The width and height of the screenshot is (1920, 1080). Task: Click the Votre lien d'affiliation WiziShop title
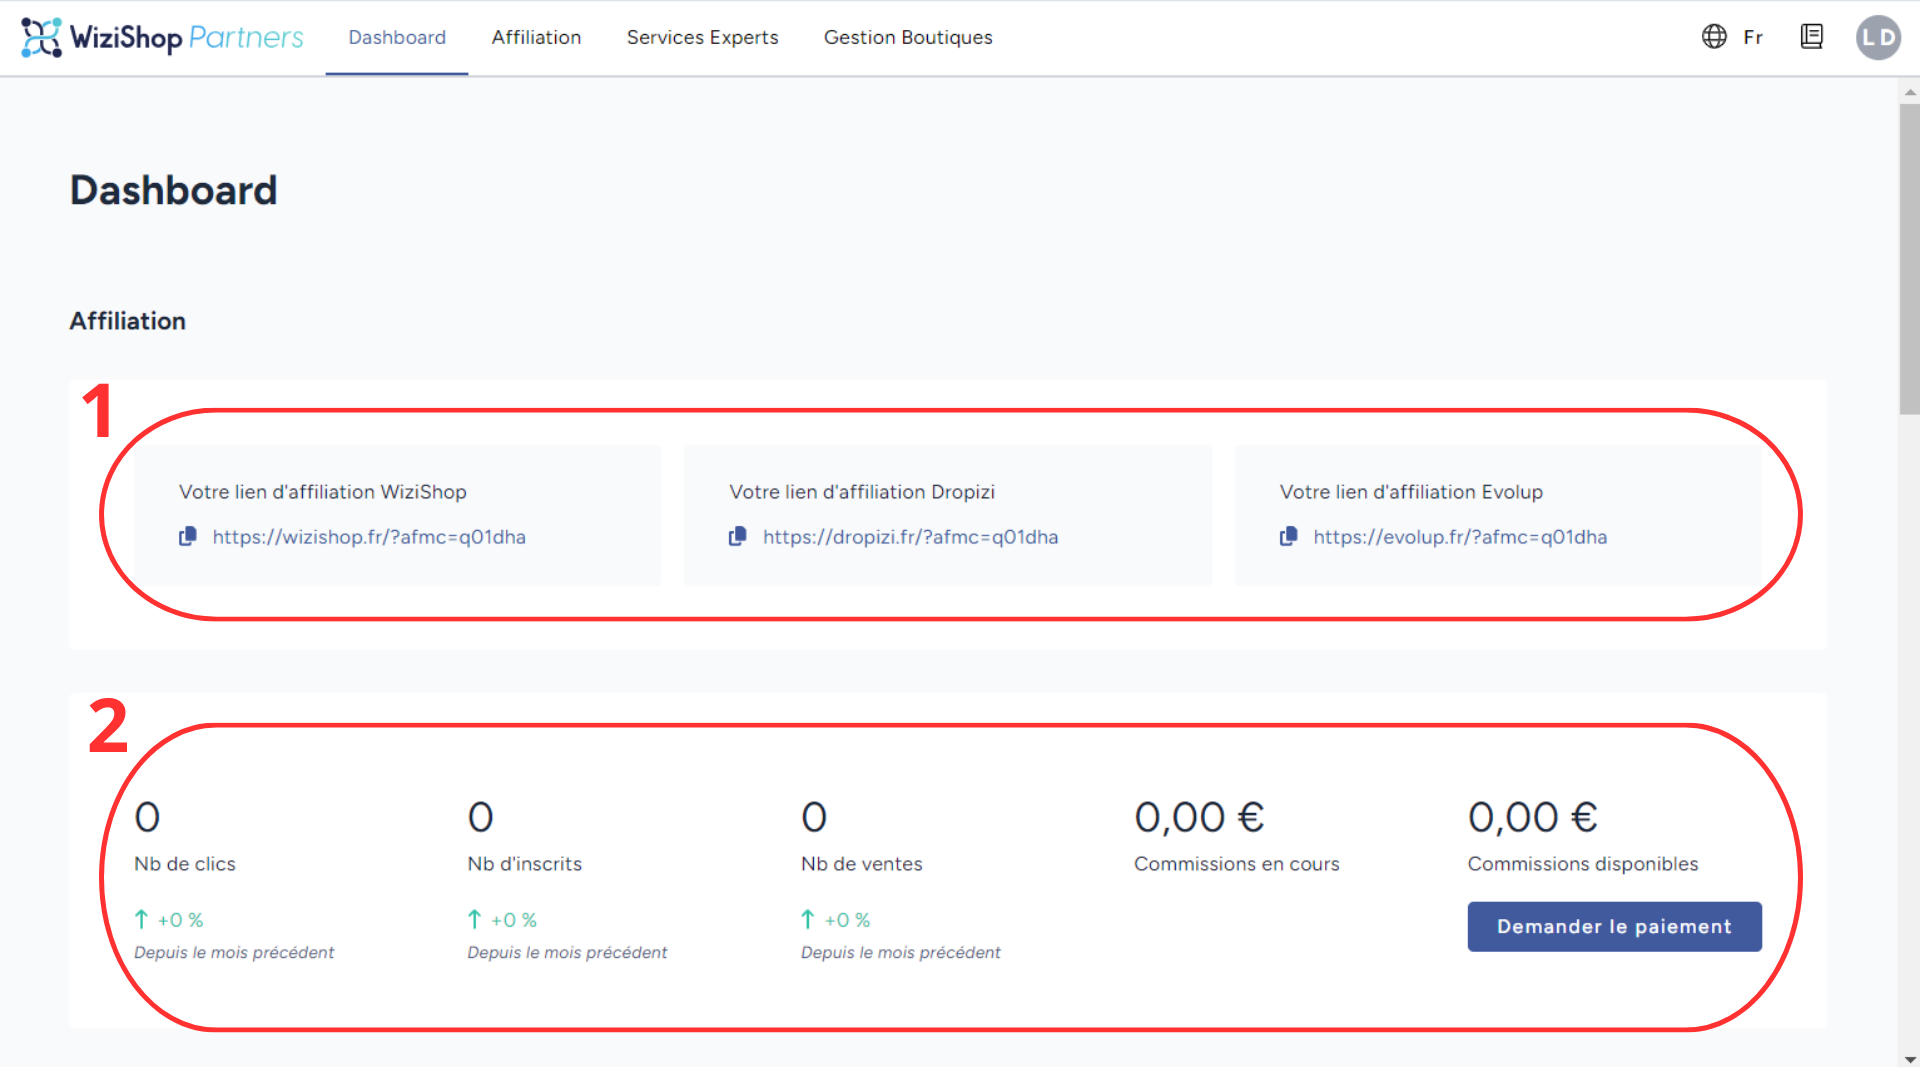pos(322,492)
